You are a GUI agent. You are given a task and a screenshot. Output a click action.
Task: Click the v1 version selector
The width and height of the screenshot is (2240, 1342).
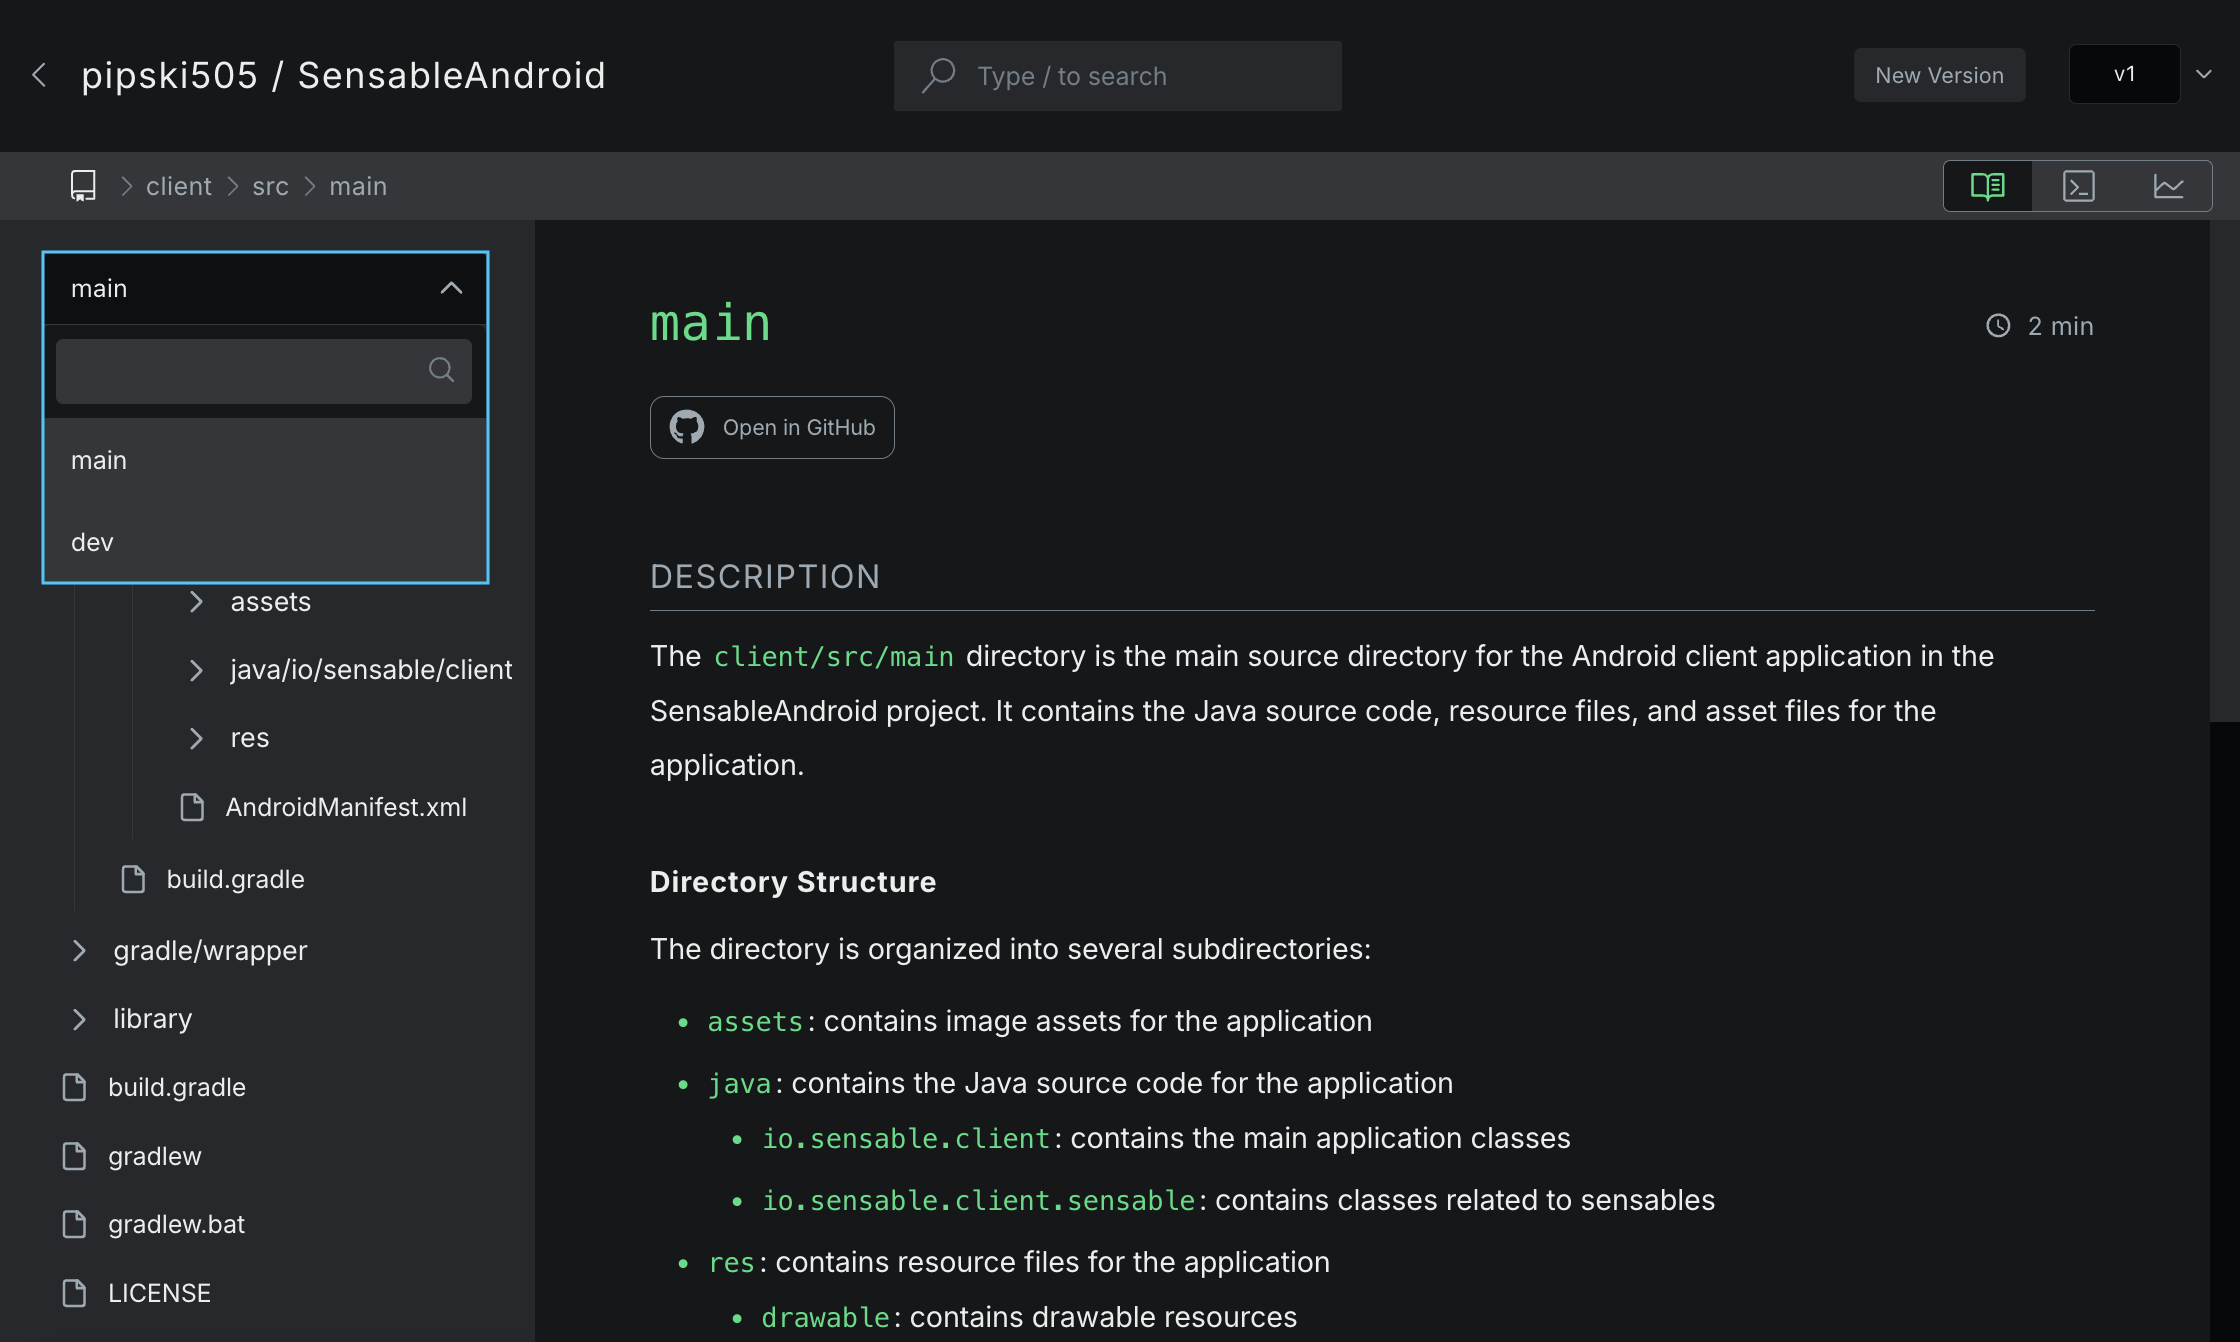coord(2124,74)
